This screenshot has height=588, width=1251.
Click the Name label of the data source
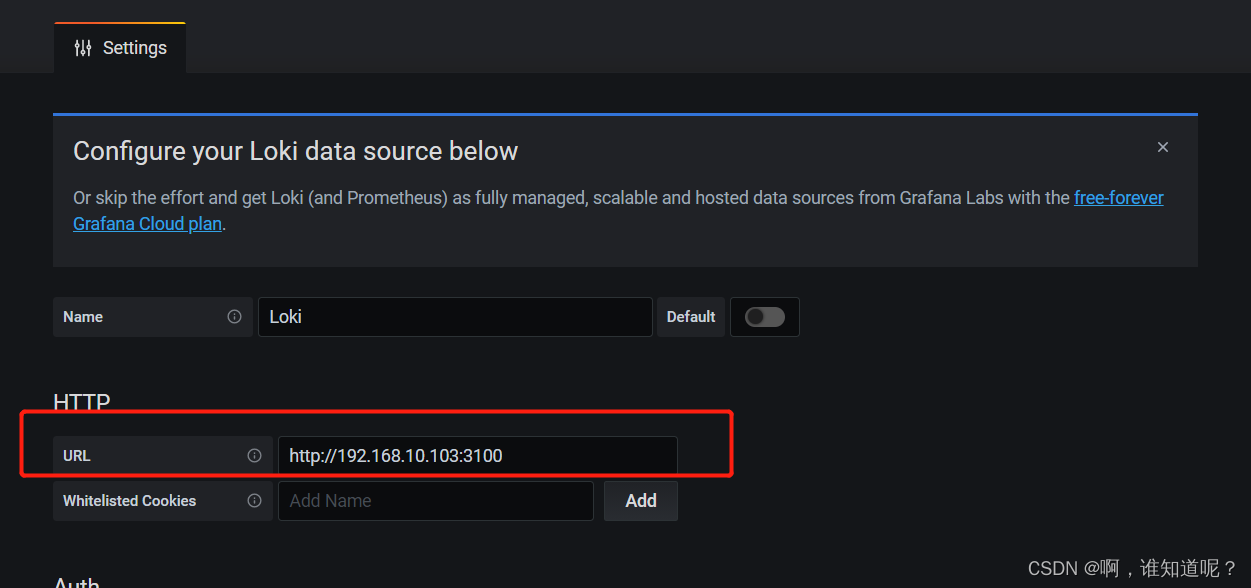82,317
